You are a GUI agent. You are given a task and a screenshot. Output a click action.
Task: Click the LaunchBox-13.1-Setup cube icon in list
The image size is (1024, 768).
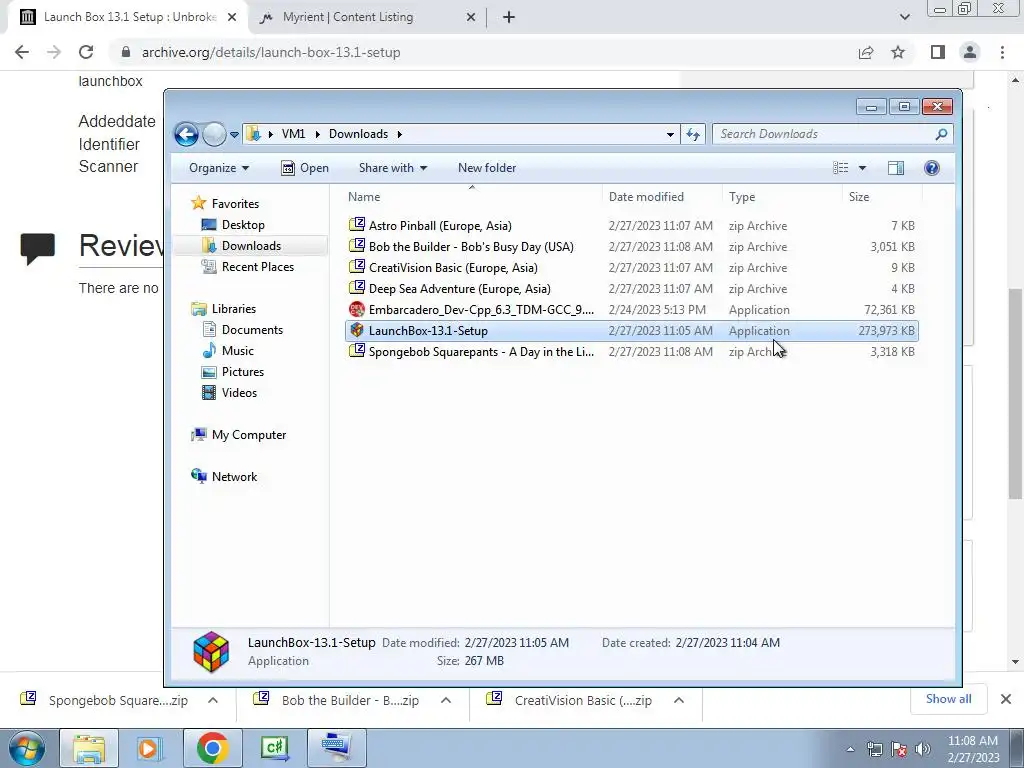[x=357, y=330]
